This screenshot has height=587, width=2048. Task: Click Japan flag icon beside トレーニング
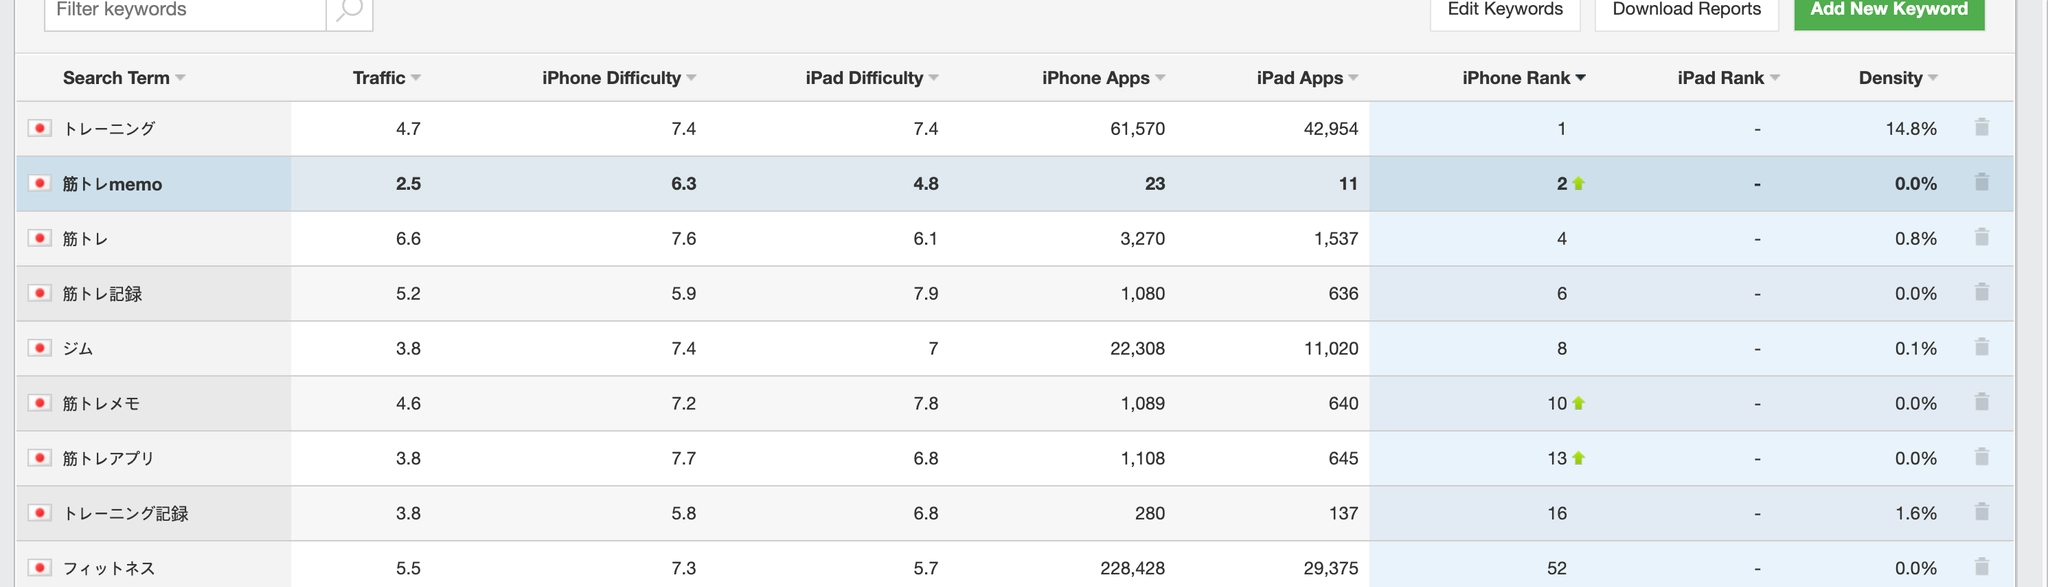click(x=40, y=128)
